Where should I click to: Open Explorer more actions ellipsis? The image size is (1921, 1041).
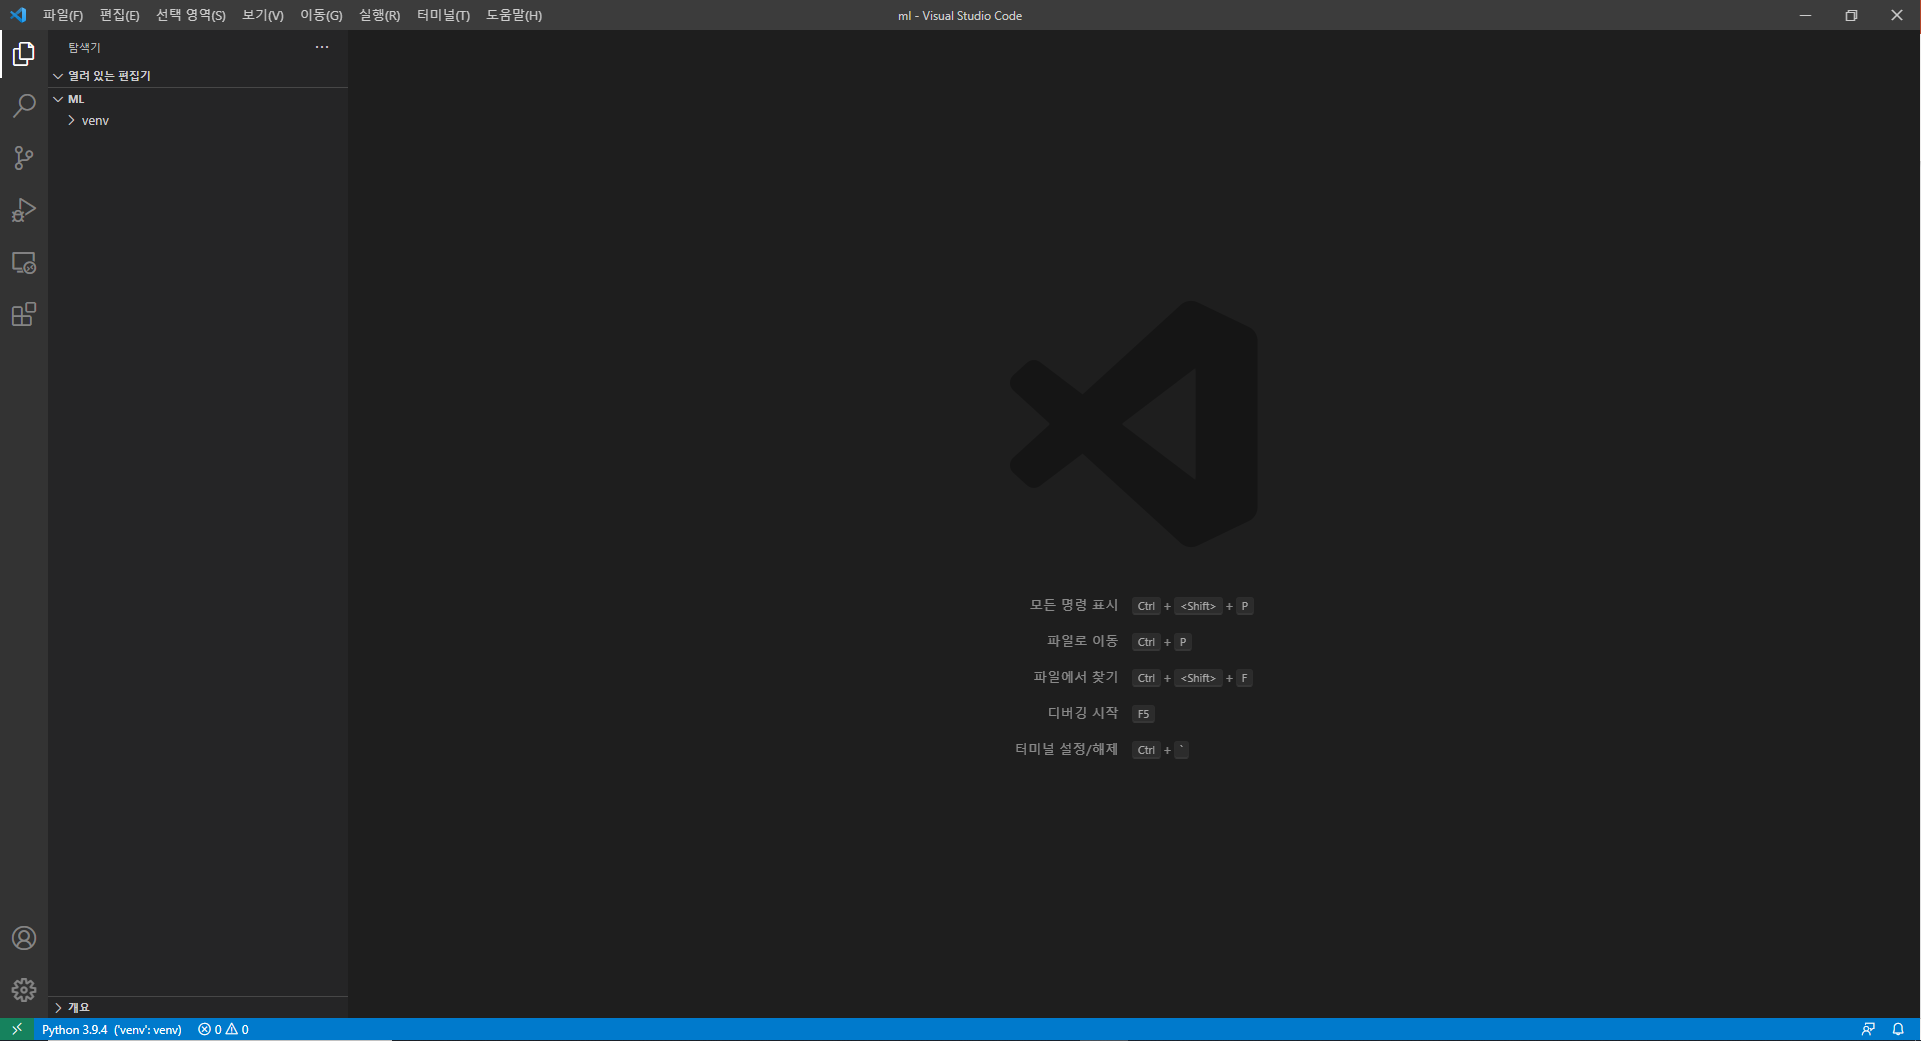point(322,47)
